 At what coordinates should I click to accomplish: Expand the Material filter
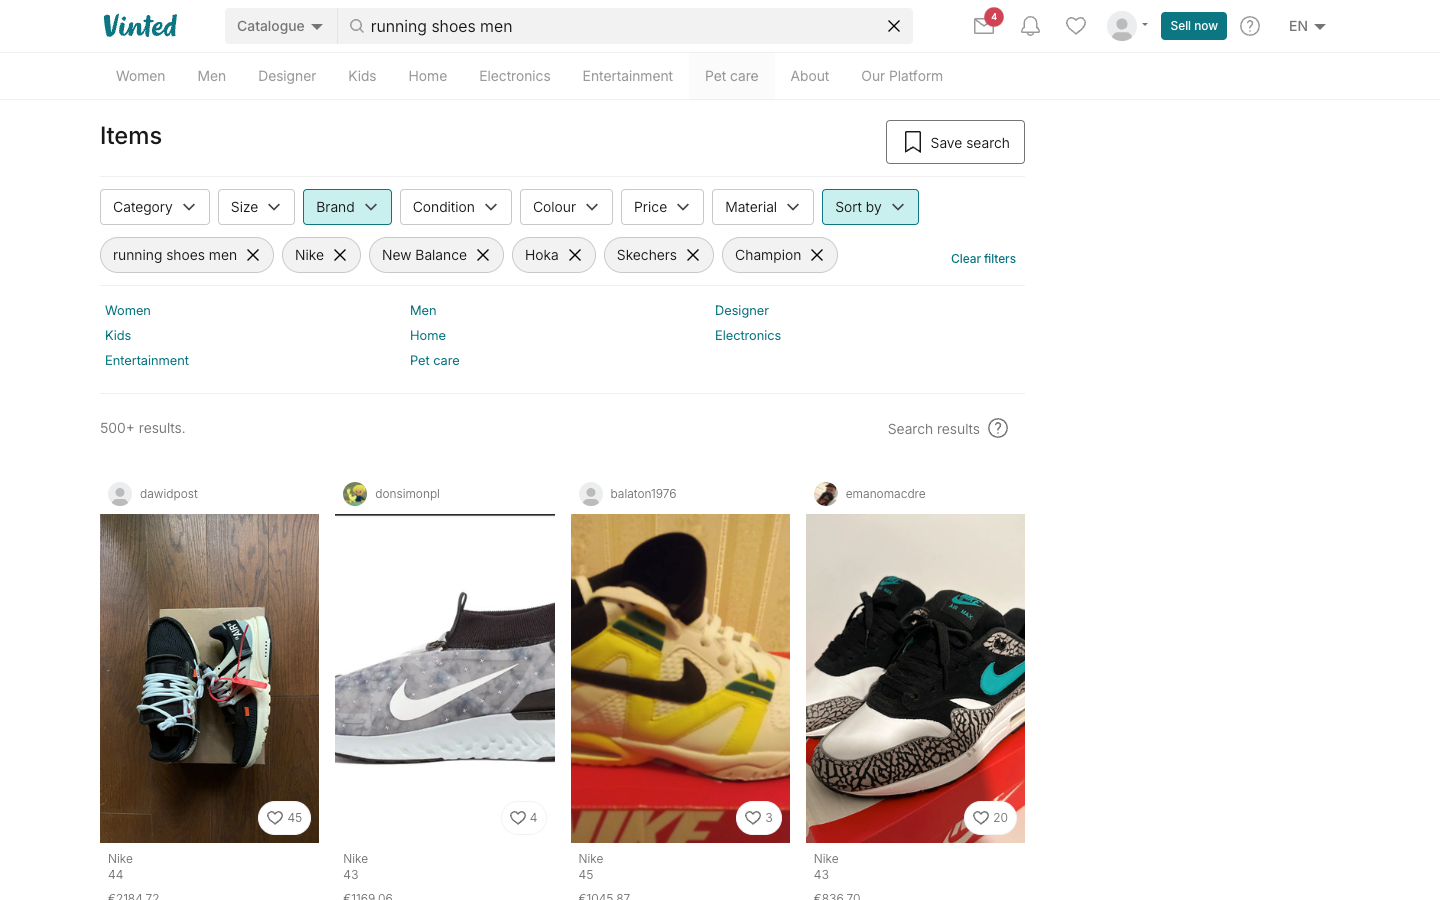click(763, 207)
